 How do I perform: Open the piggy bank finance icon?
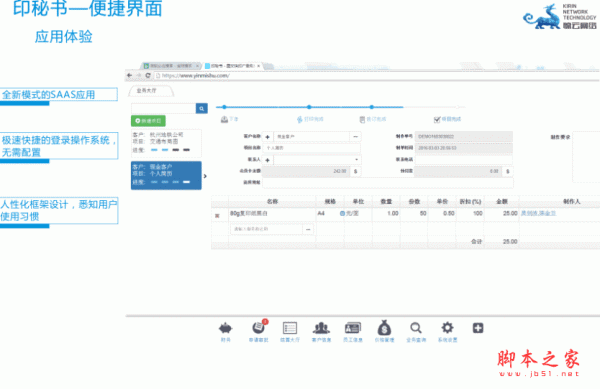[225, 328]
